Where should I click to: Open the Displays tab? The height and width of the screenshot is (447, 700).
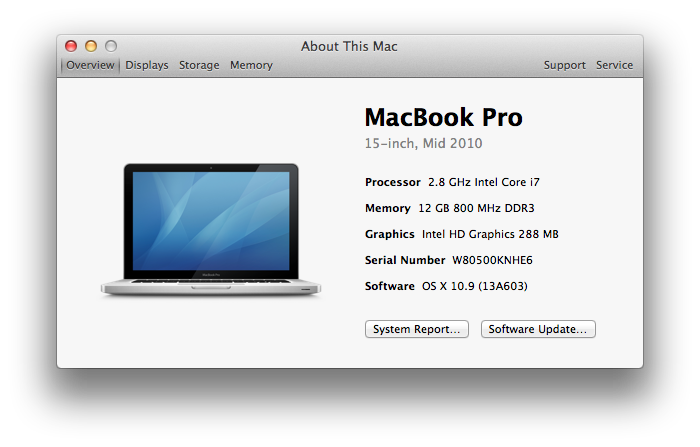146,65
